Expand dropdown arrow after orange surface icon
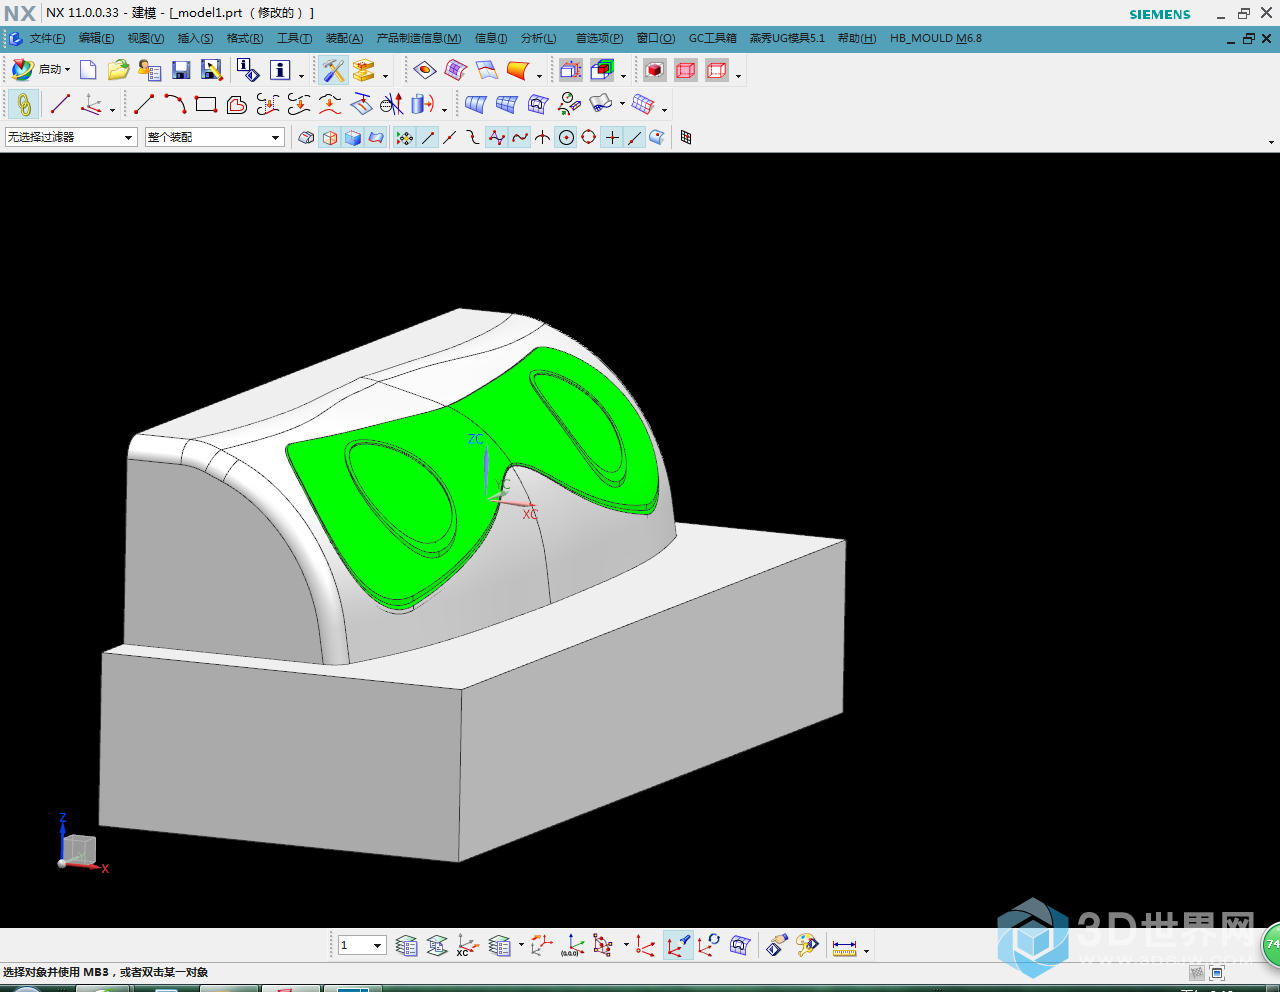The height and width of the screenshot is (992, 1280). [x=539, y=75]
